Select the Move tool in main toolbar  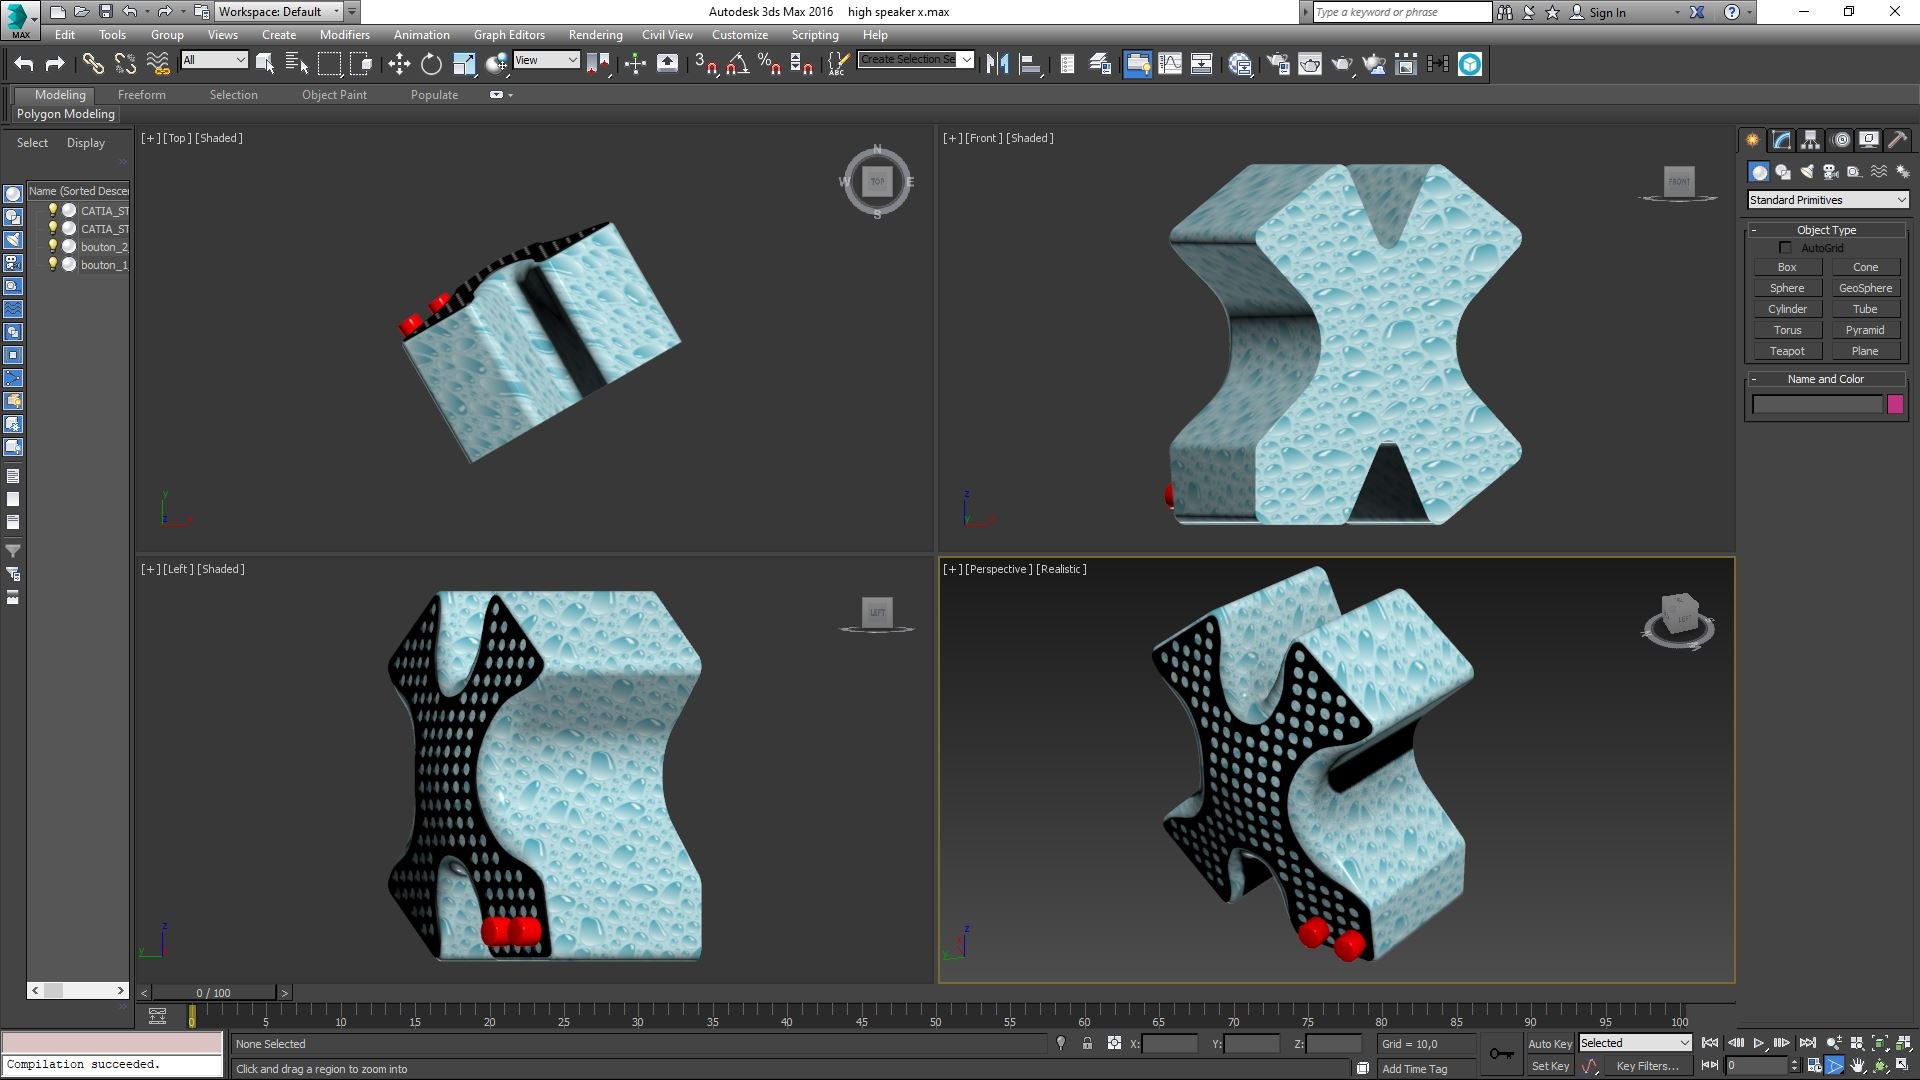point(399,64)
